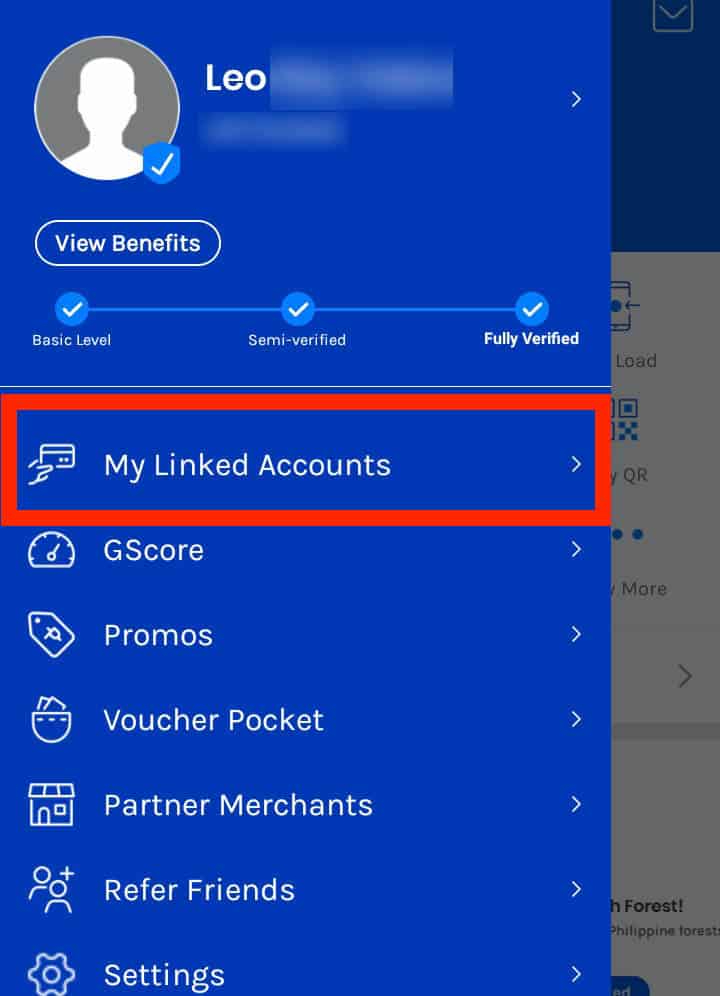The width and height of the screenshot is (720, 996).
Task: Tap the profile avatar picture
Action: [x=107, y=108]
